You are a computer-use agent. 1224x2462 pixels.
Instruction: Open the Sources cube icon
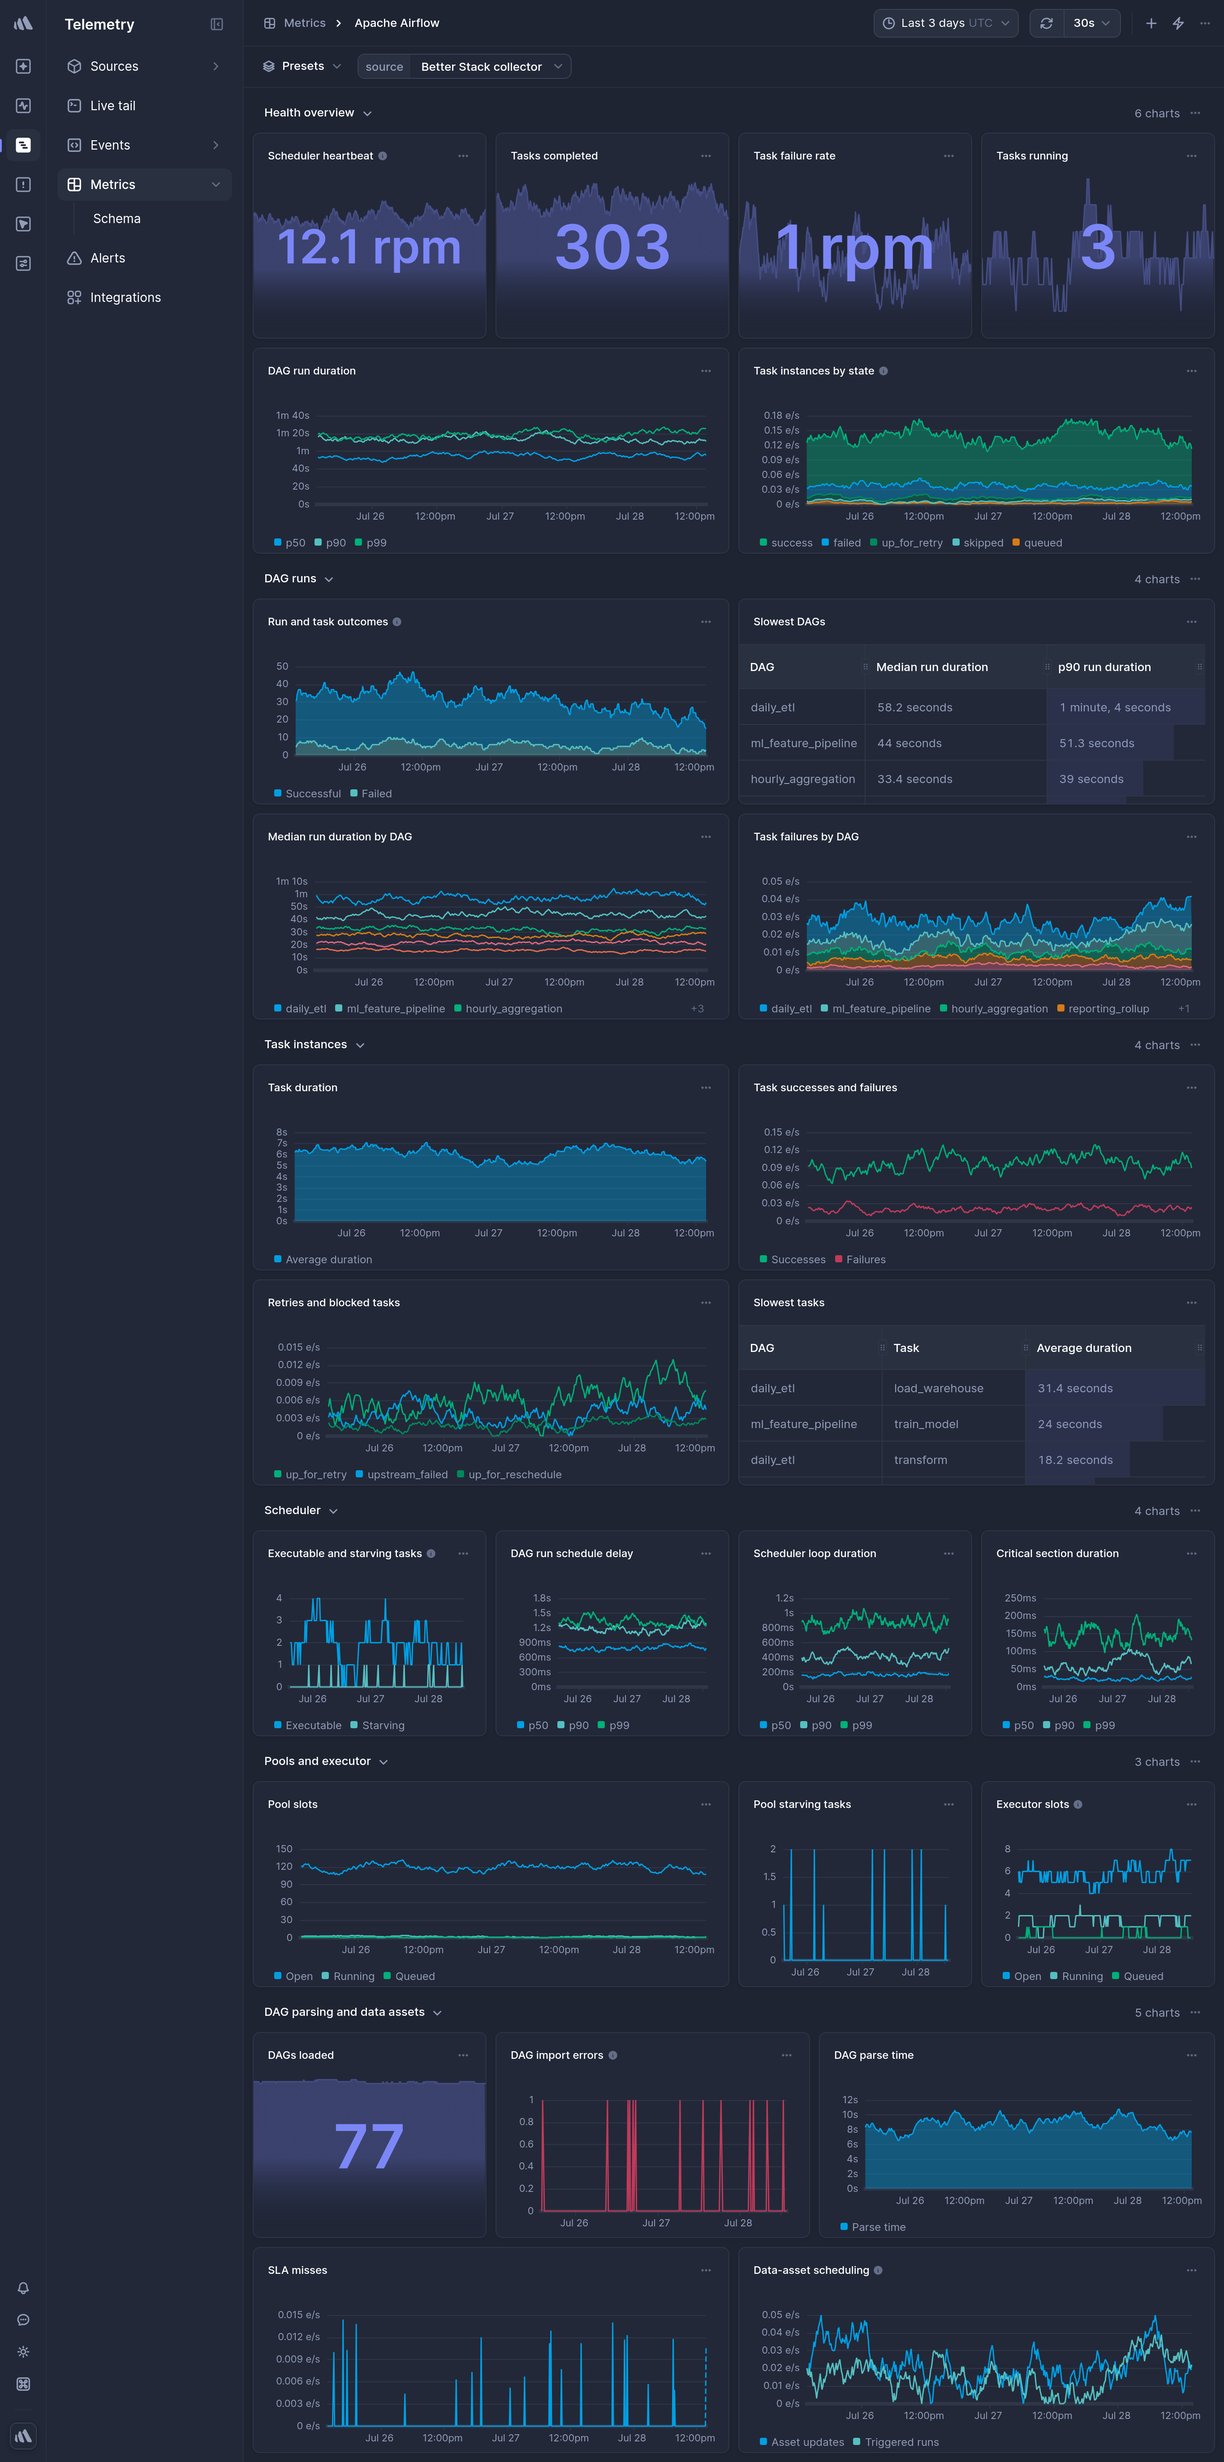click(74, 66)
